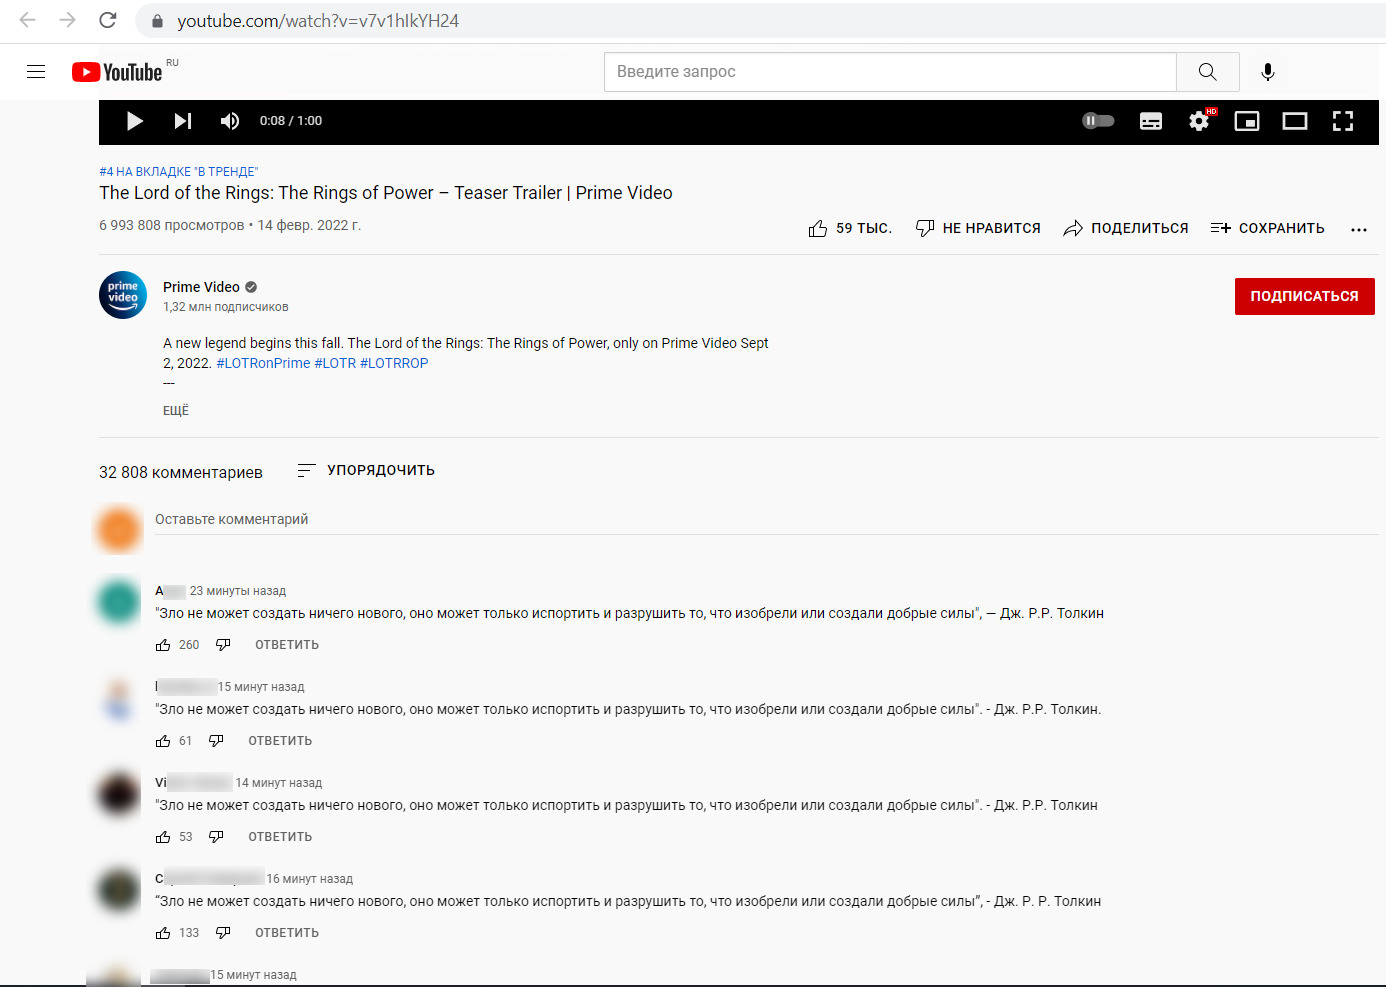The image size is (1386, 987).
Task: Dislike the comment with 61 likes
Action: point(216,741)
